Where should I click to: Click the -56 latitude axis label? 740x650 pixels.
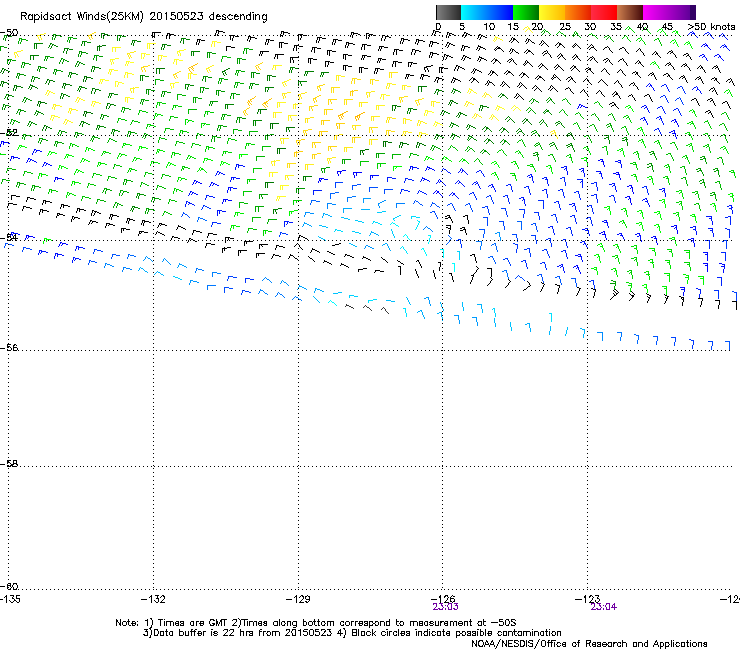[9, 348]
